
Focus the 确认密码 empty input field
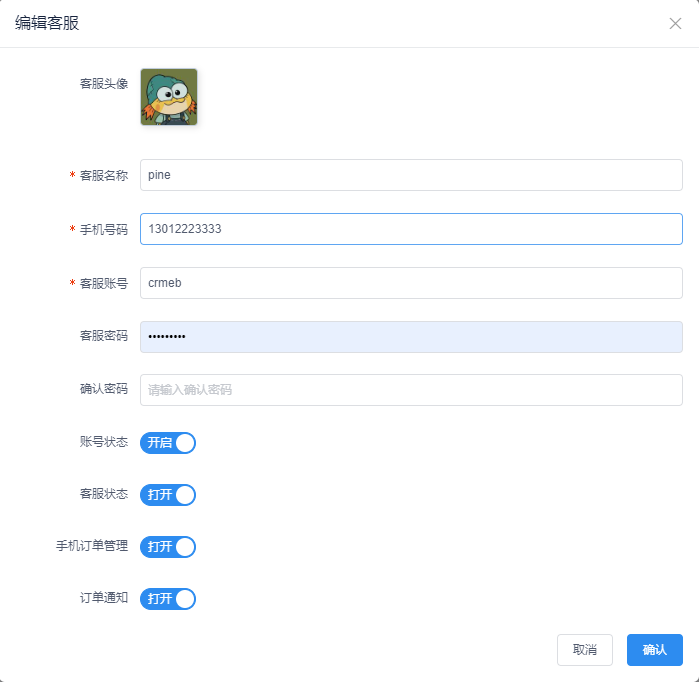point(411,390)
